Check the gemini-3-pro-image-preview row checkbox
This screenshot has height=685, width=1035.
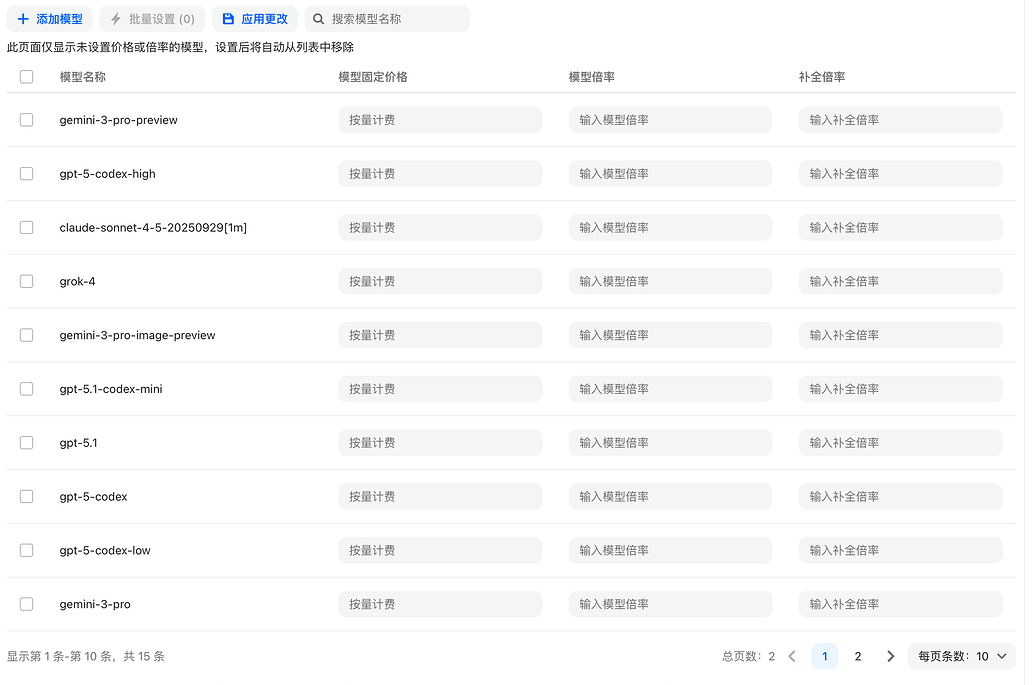[x=26, y=335]
